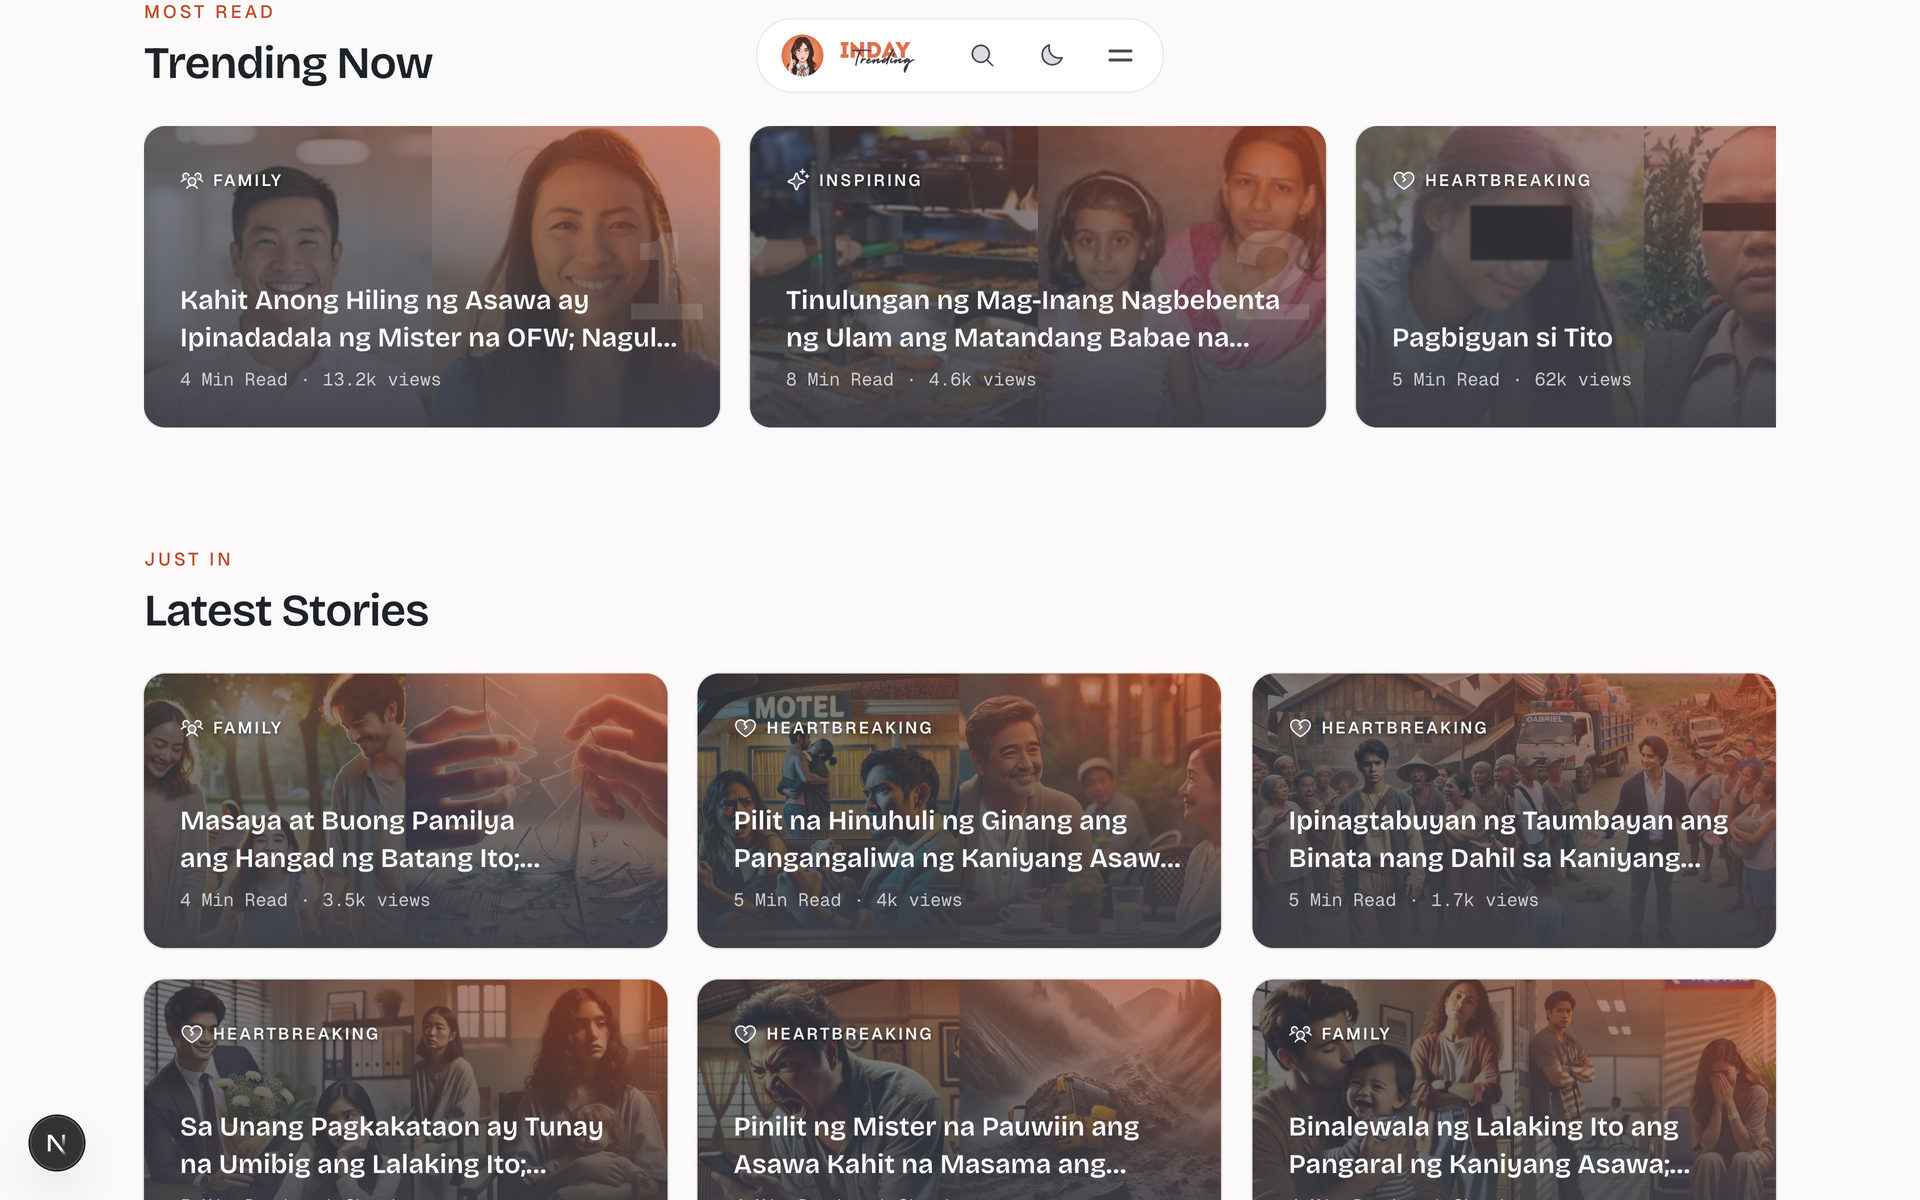The width and height of the screenshot is (1920, 1200).
Task: Click '62k views' on Pagbigyan si Tito card
Action: [1583, 380]
